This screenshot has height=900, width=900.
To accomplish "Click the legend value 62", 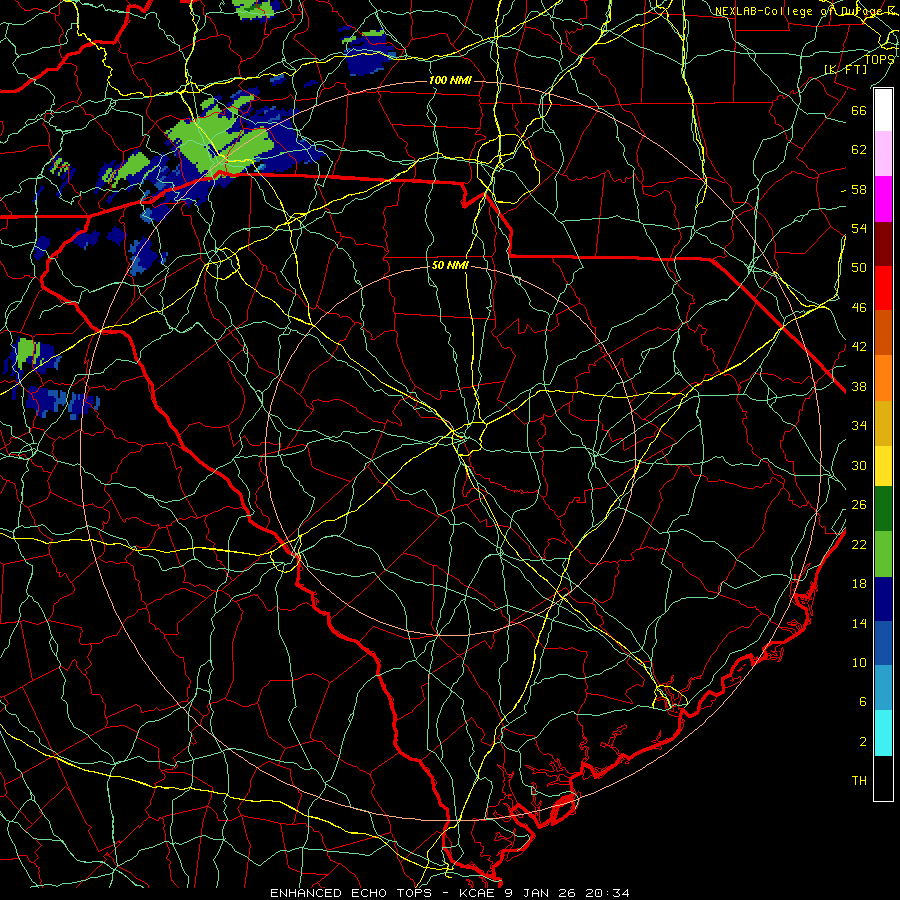I will pos(859,150).
